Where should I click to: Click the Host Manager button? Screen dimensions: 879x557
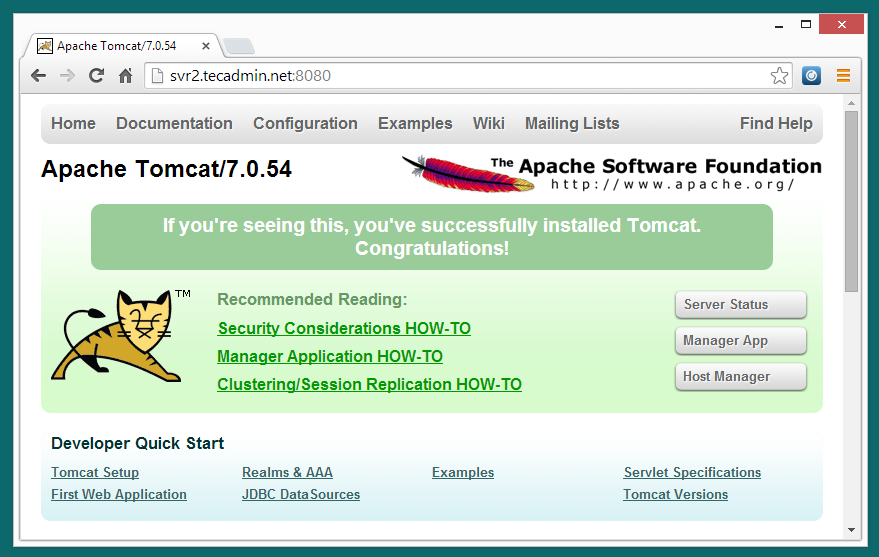point(741,377)
